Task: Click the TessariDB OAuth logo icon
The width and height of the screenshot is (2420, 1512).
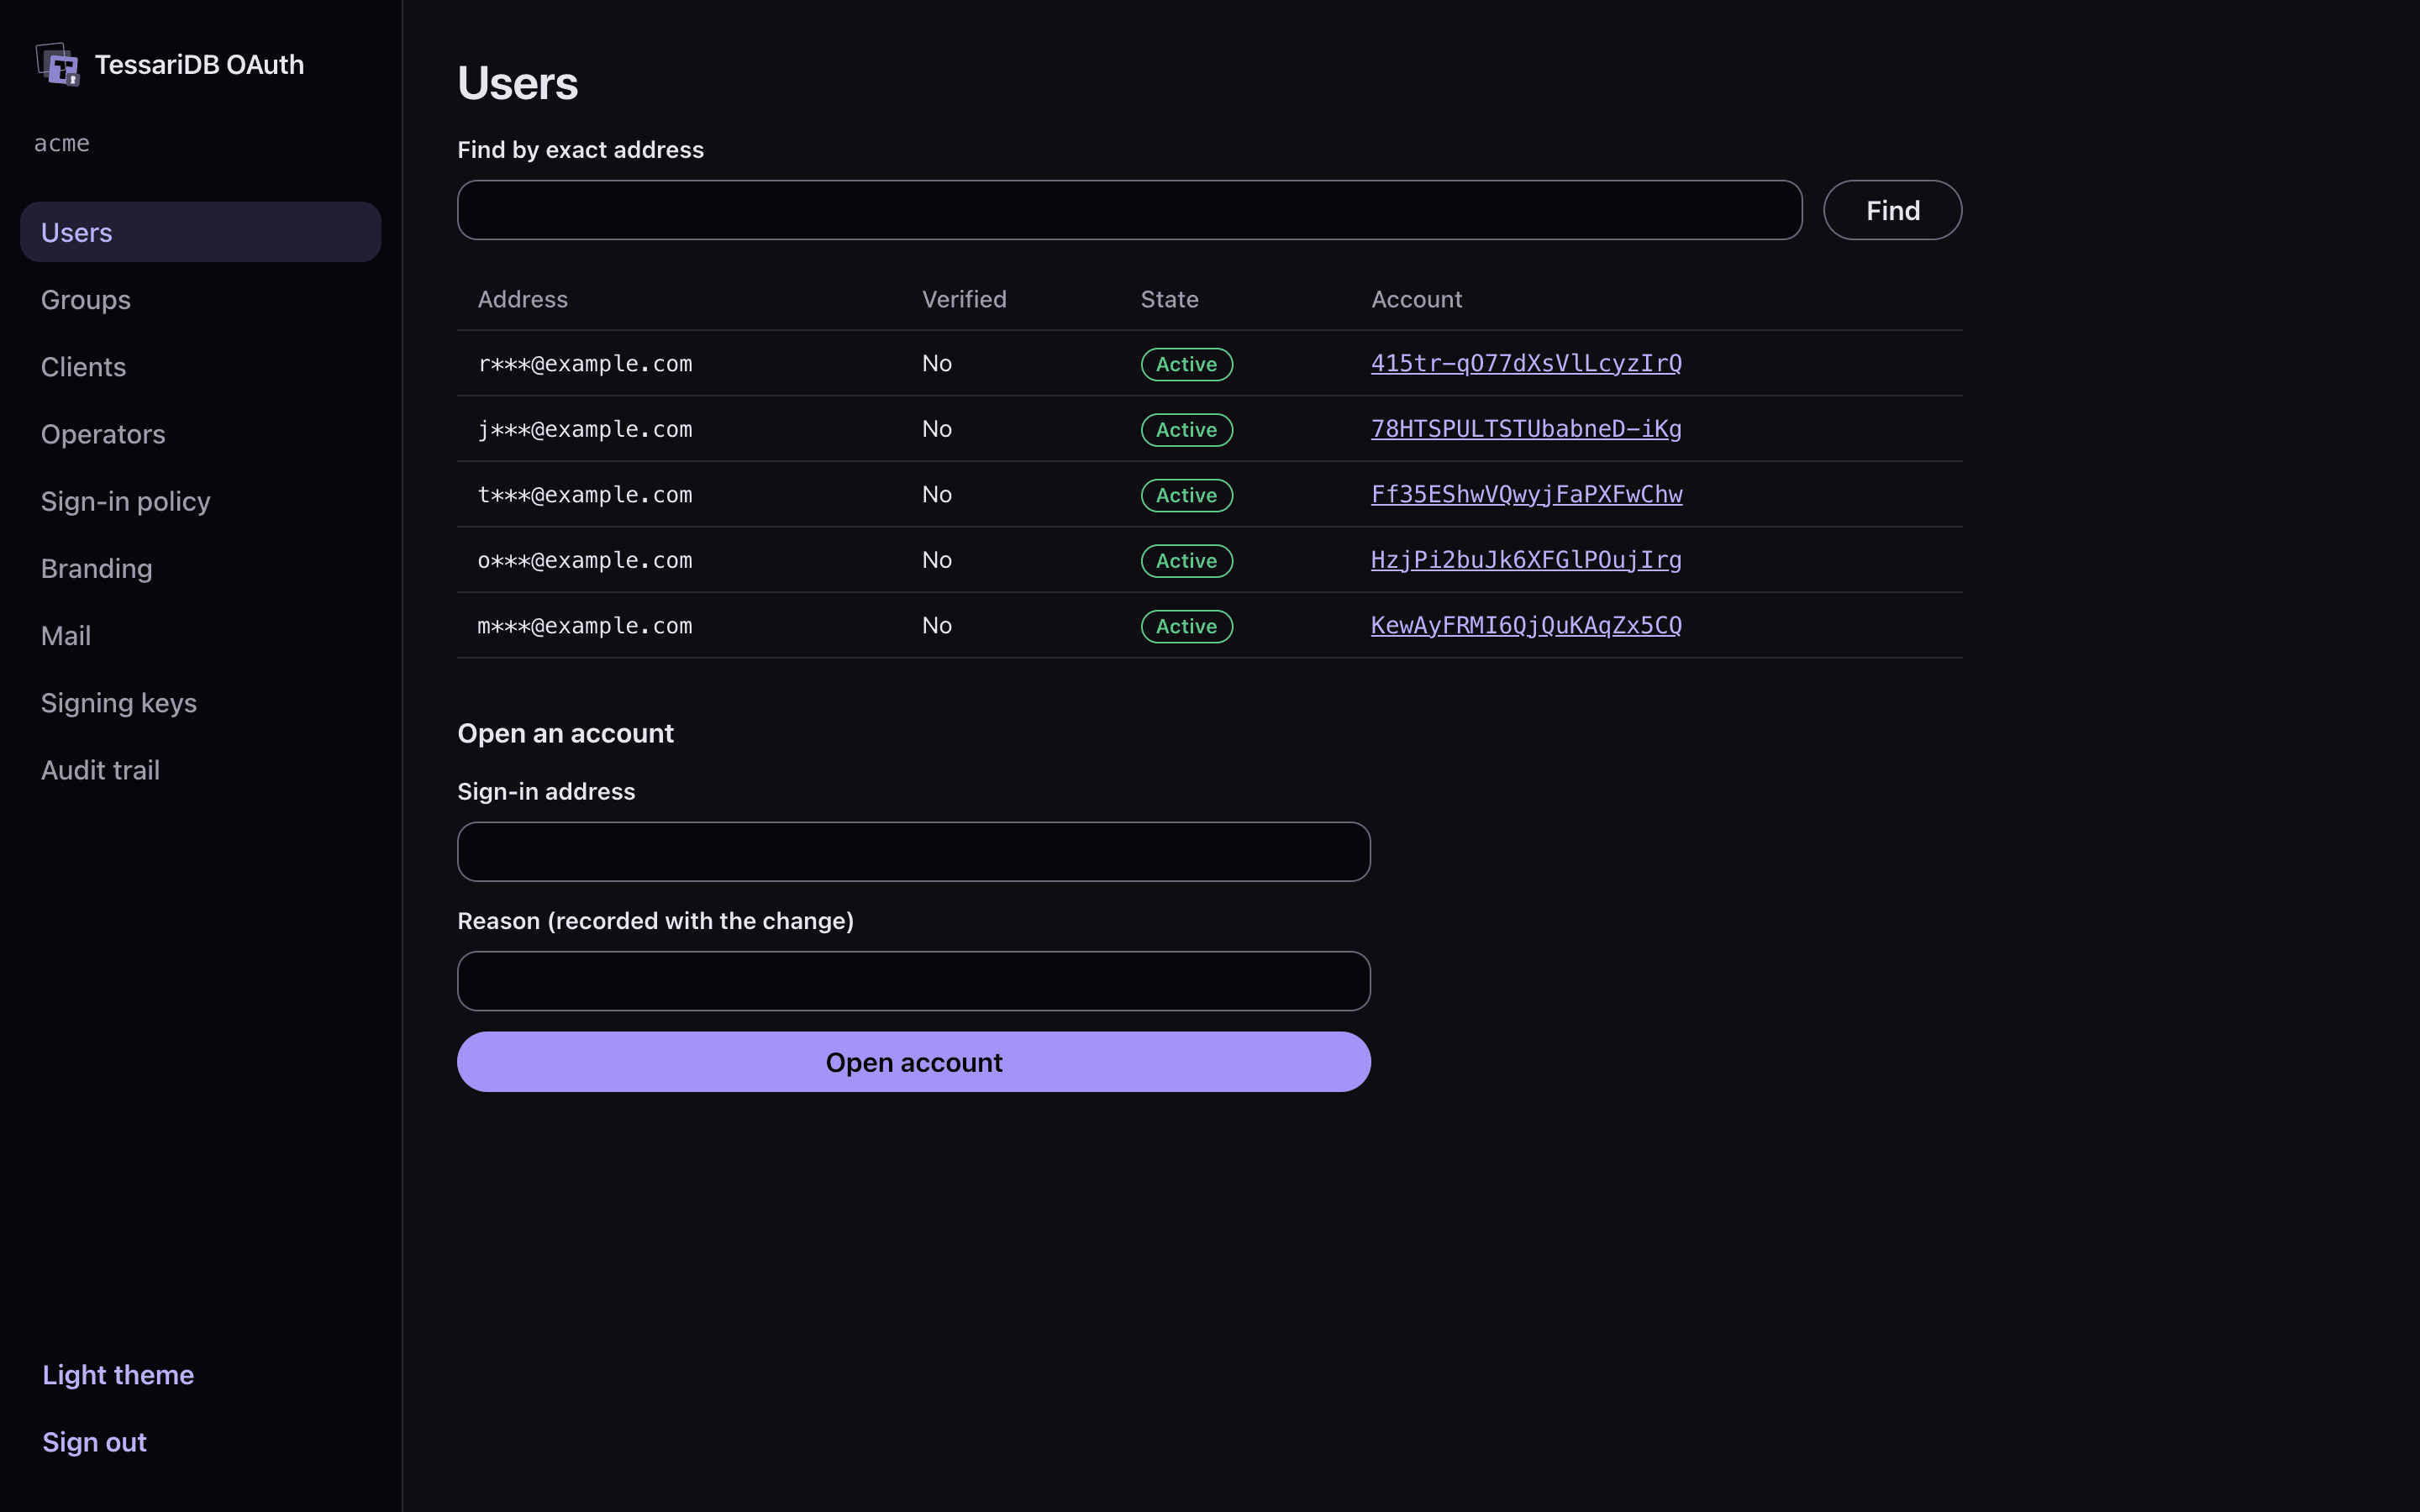Action: coord(57,65)
